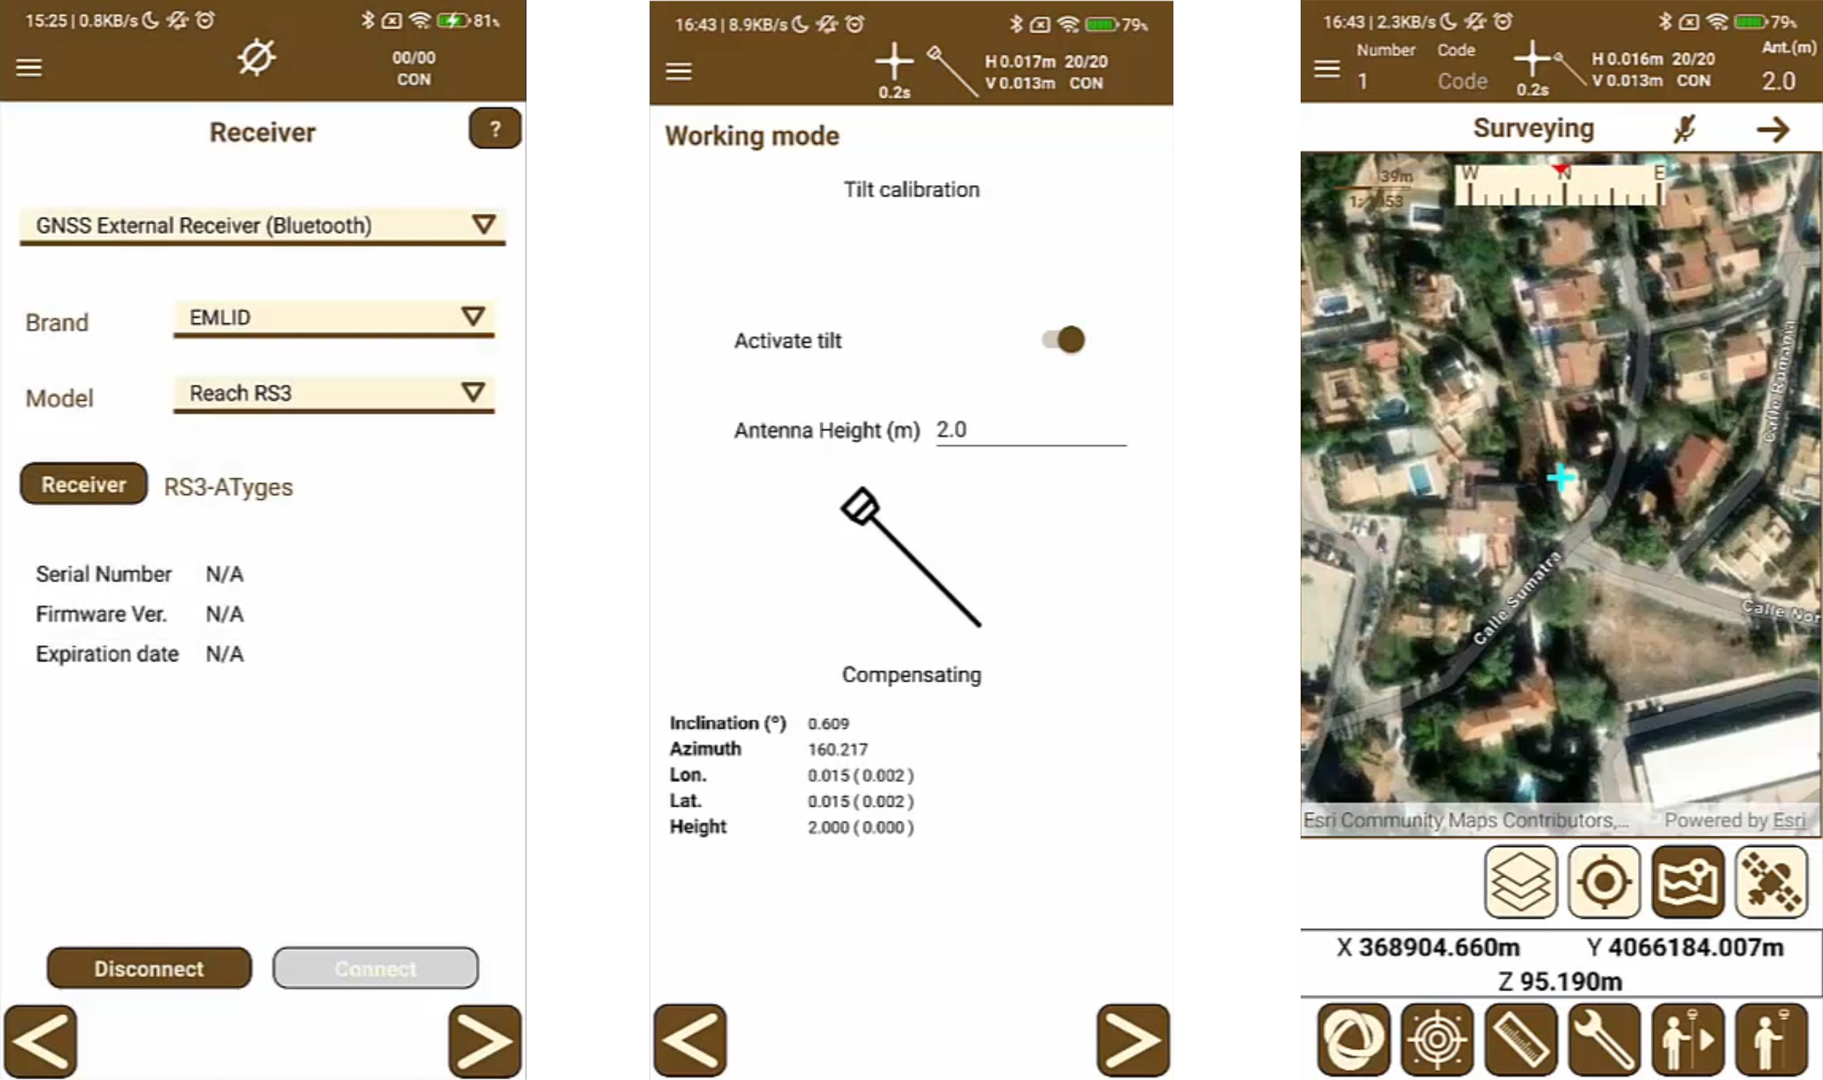Click the help question mark button

(495, 129)
